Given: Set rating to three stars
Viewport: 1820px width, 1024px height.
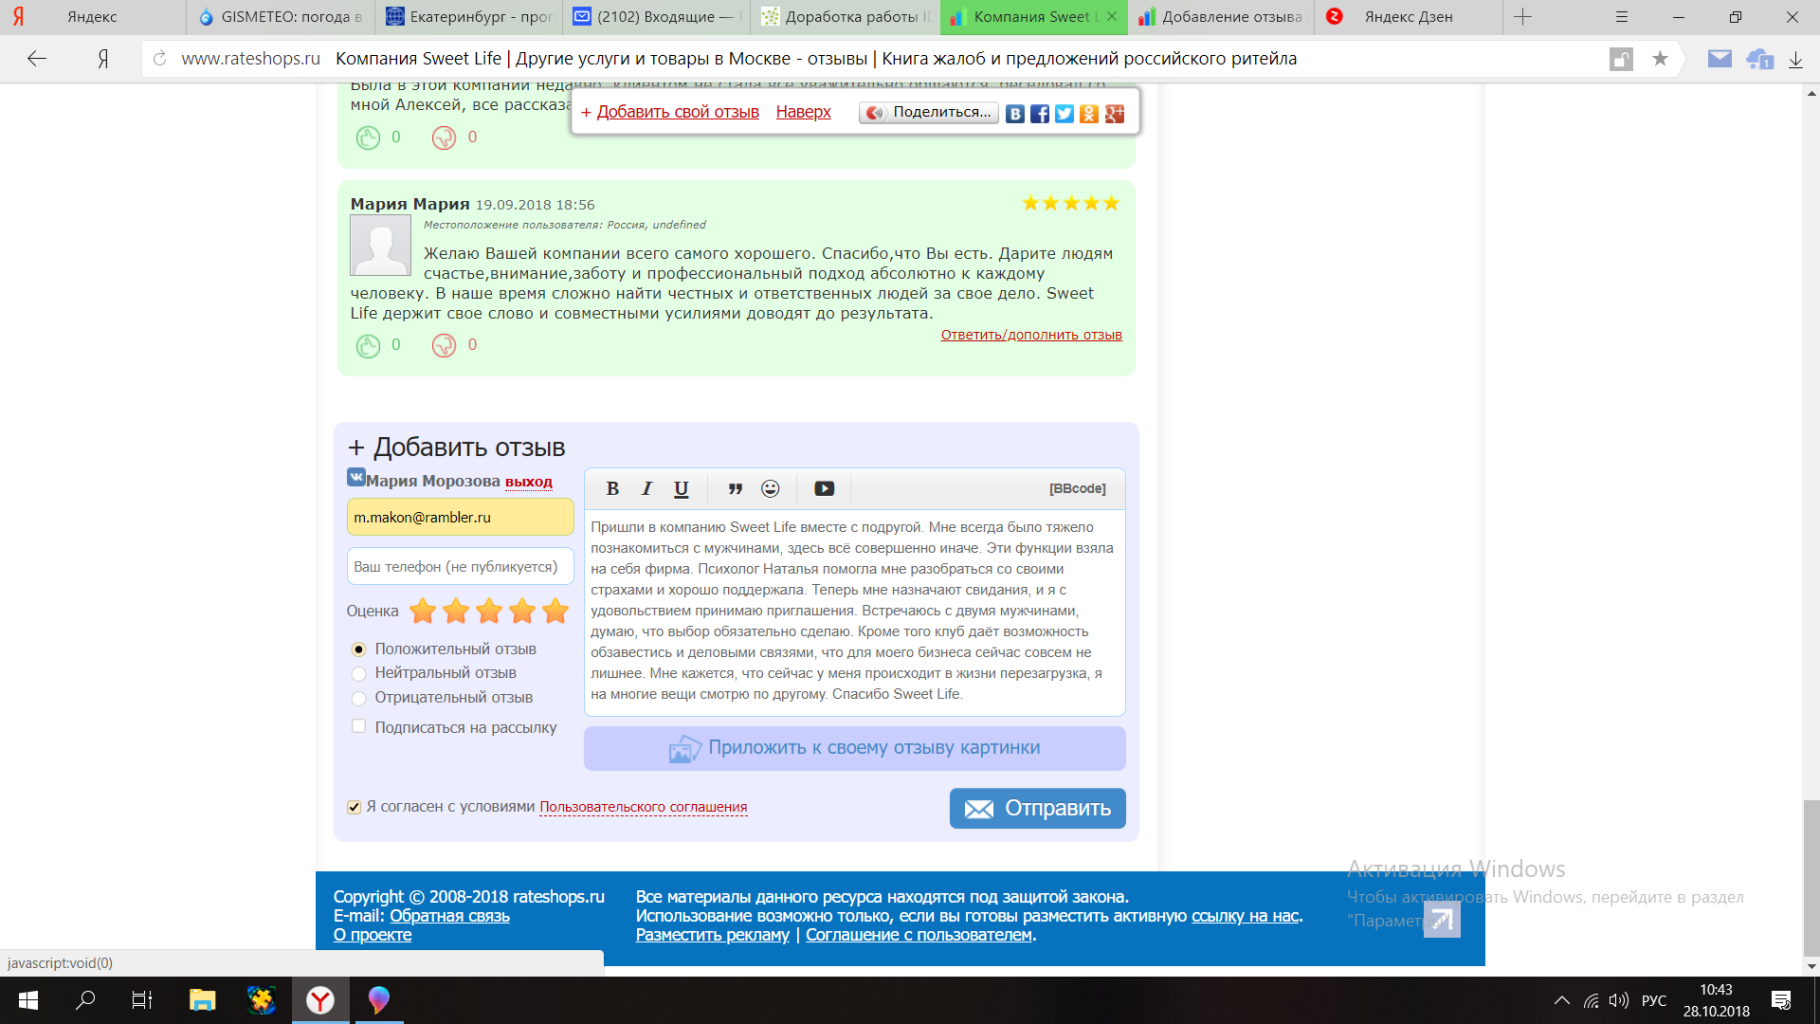Looking at the screenshot, I should click(489, 610).
